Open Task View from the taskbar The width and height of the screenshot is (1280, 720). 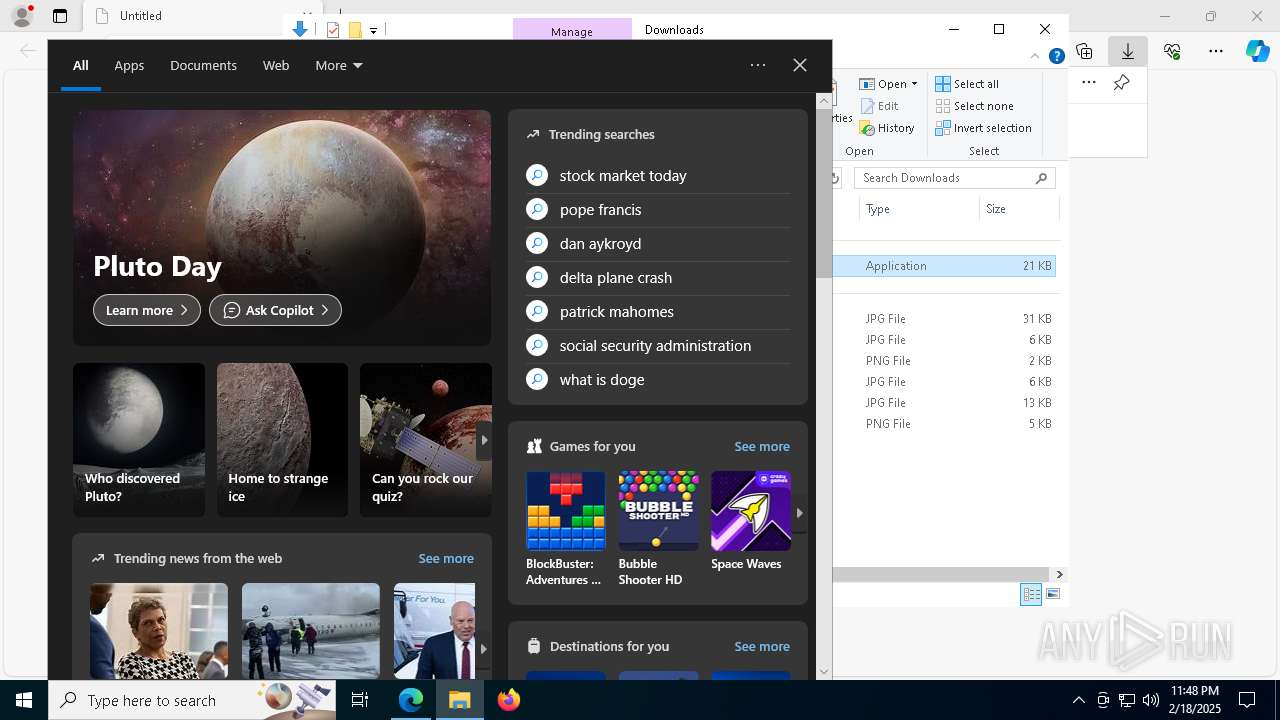(360, 700)
